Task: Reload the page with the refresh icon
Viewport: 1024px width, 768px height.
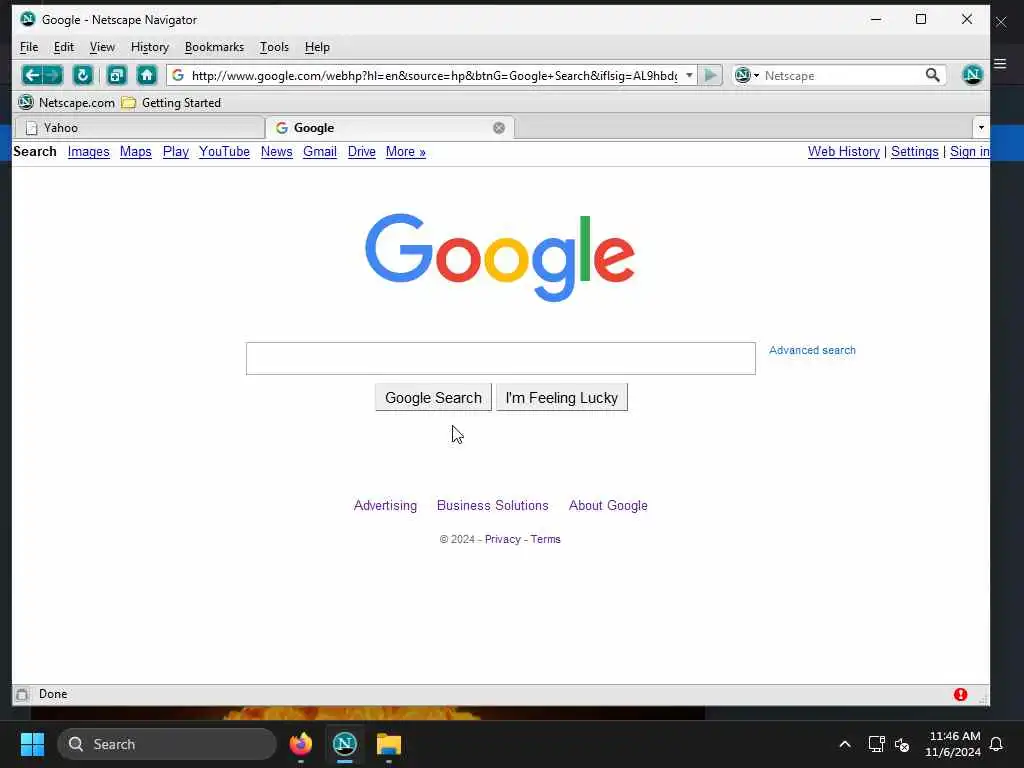Action: click(83, 75)
